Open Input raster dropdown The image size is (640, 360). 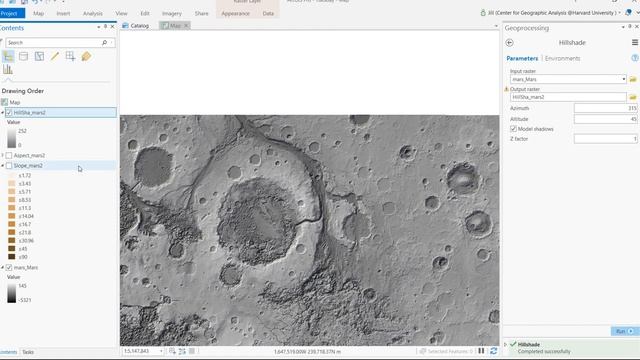(x=624, y=79)
